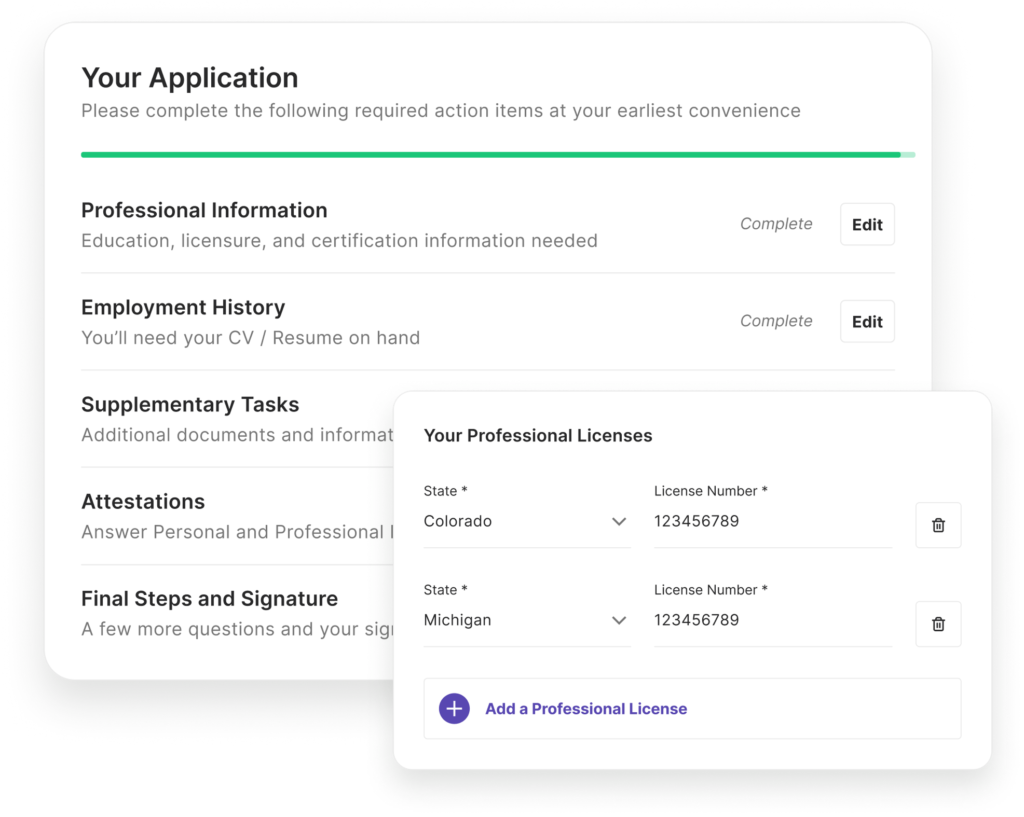Expand the Colorado state dropdown chevron
This screenshot has width=1024, height=817.
point(619,522)
